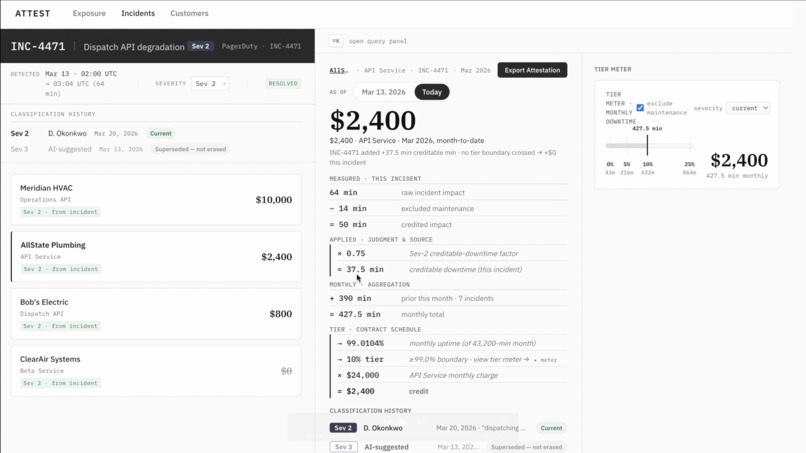Click the 99.0104% monthly uptime row
The image size is (806, 453).
coord(451,343)
